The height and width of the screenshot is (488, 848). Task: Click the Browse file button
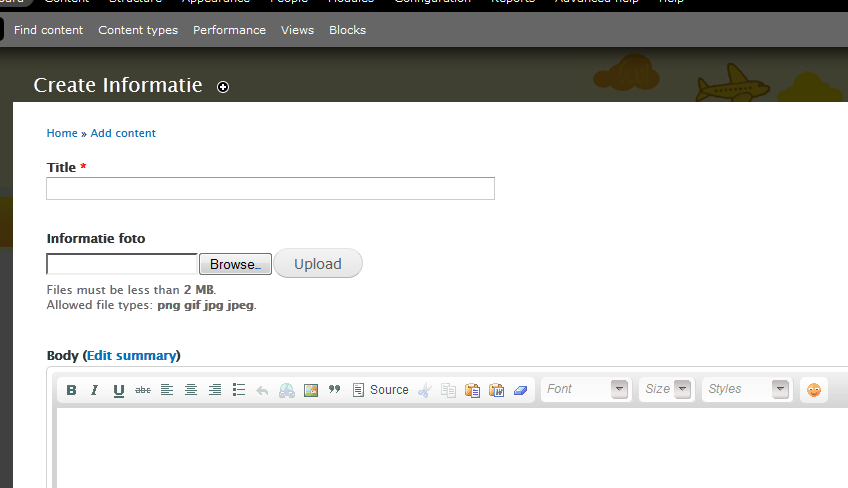pyautogui.click(x=235, y=264)
